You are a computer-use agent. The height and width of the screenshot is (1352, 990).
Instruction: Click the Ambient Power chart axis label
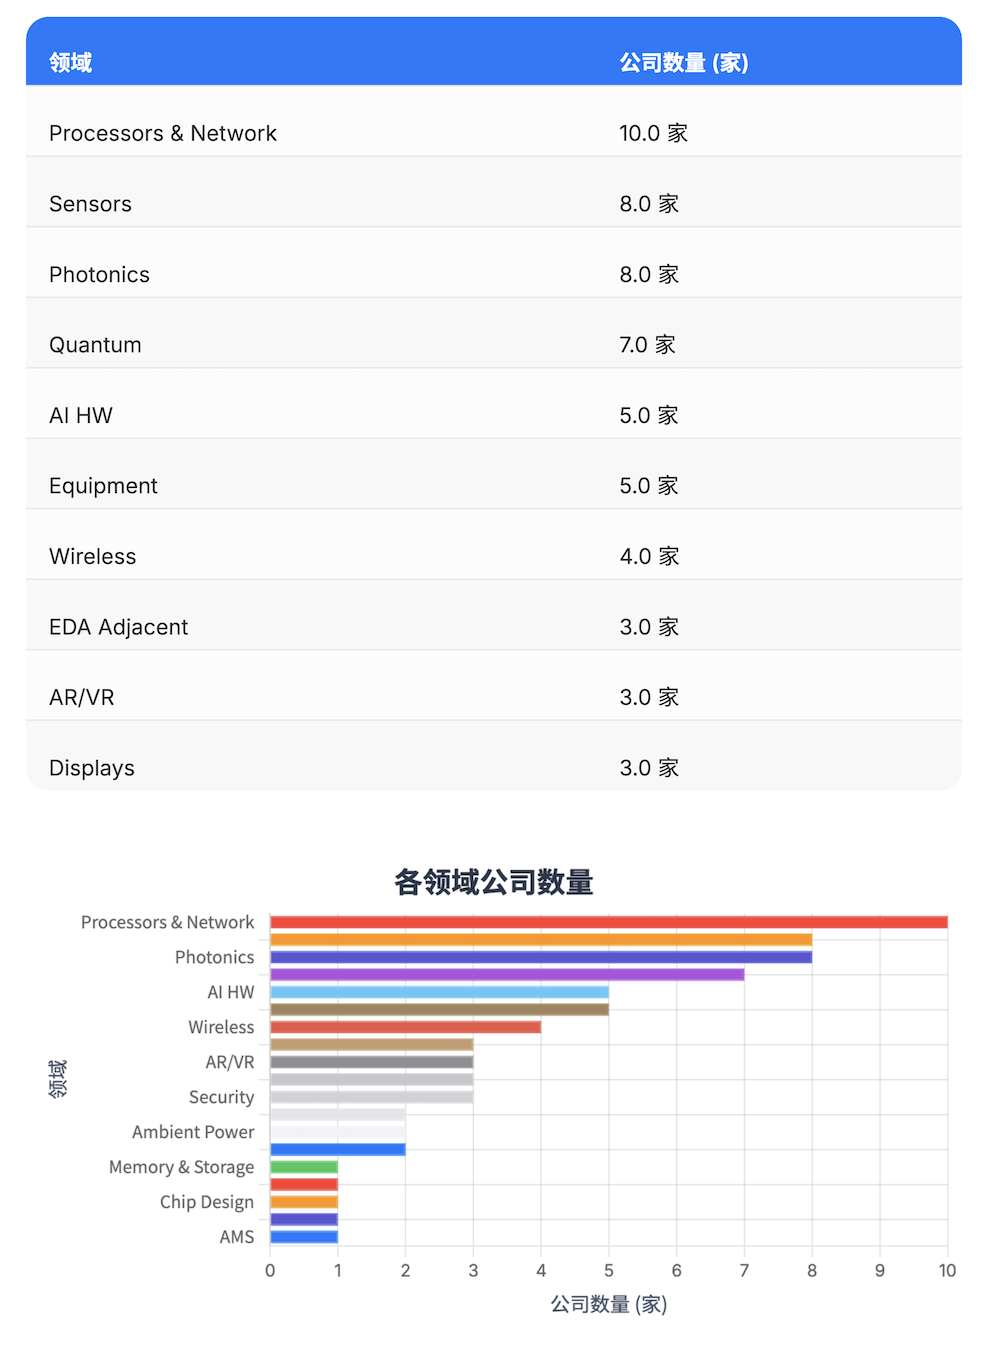[x=193, y=1132]
